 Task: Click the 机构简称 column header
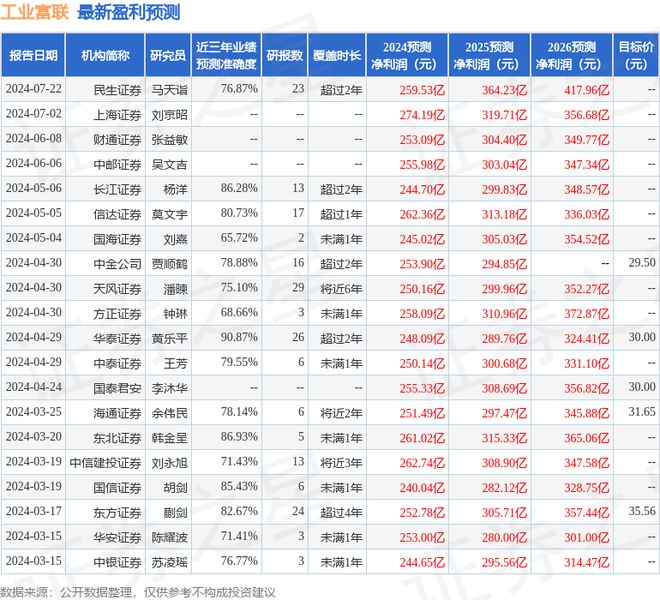[x=105, y=56]
